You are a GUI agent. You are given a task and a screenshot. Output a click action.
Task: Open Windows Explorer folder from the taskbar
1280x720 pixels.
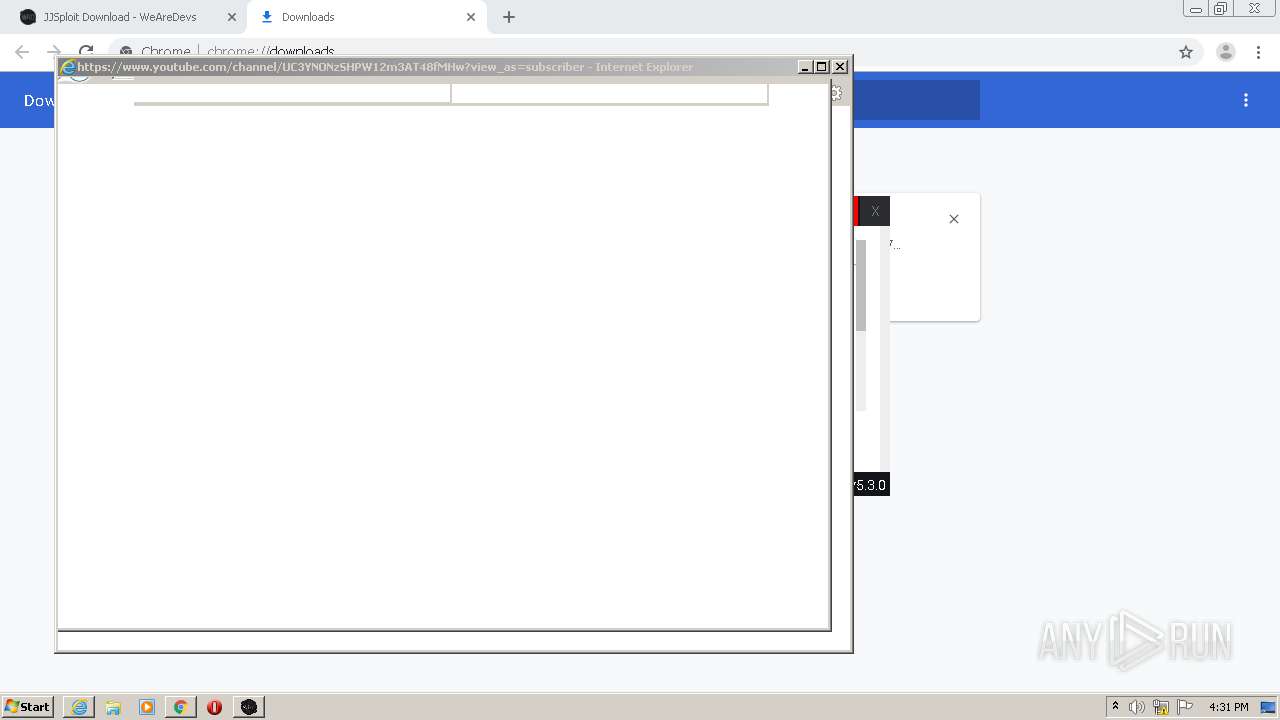pyautogui.click(x=113, y=707)
